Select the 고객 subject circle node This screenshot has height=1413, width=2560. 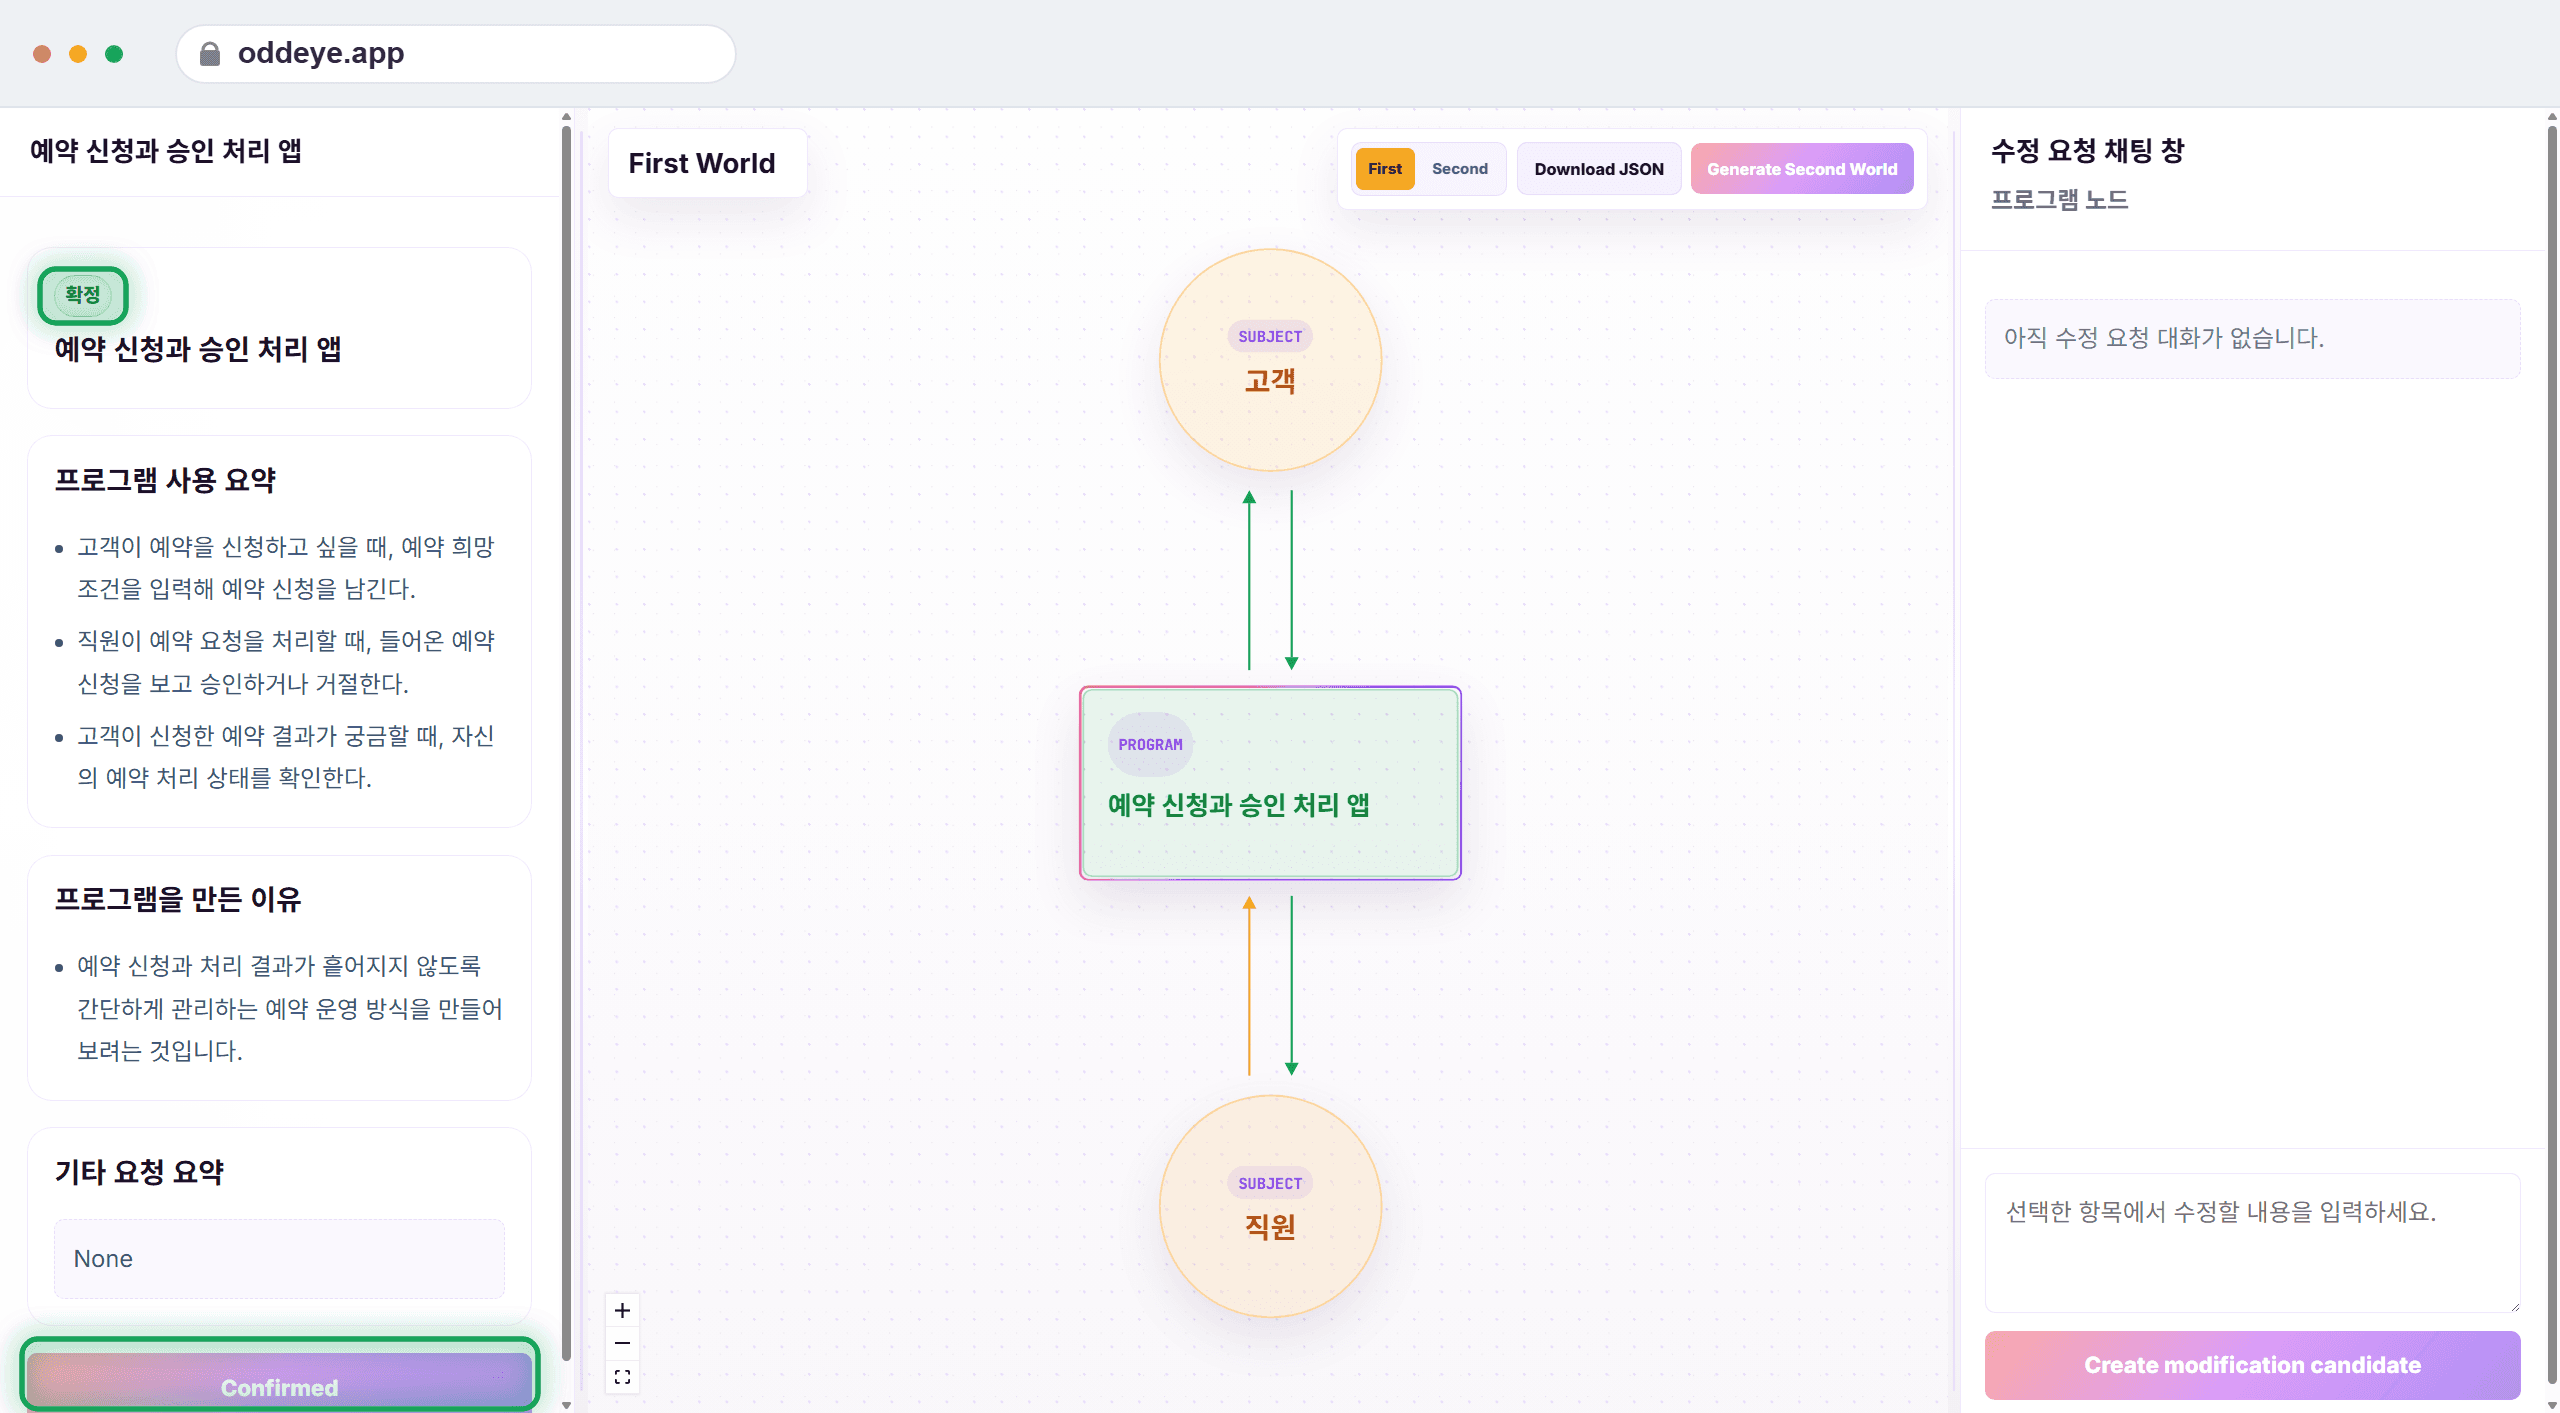1270,360
